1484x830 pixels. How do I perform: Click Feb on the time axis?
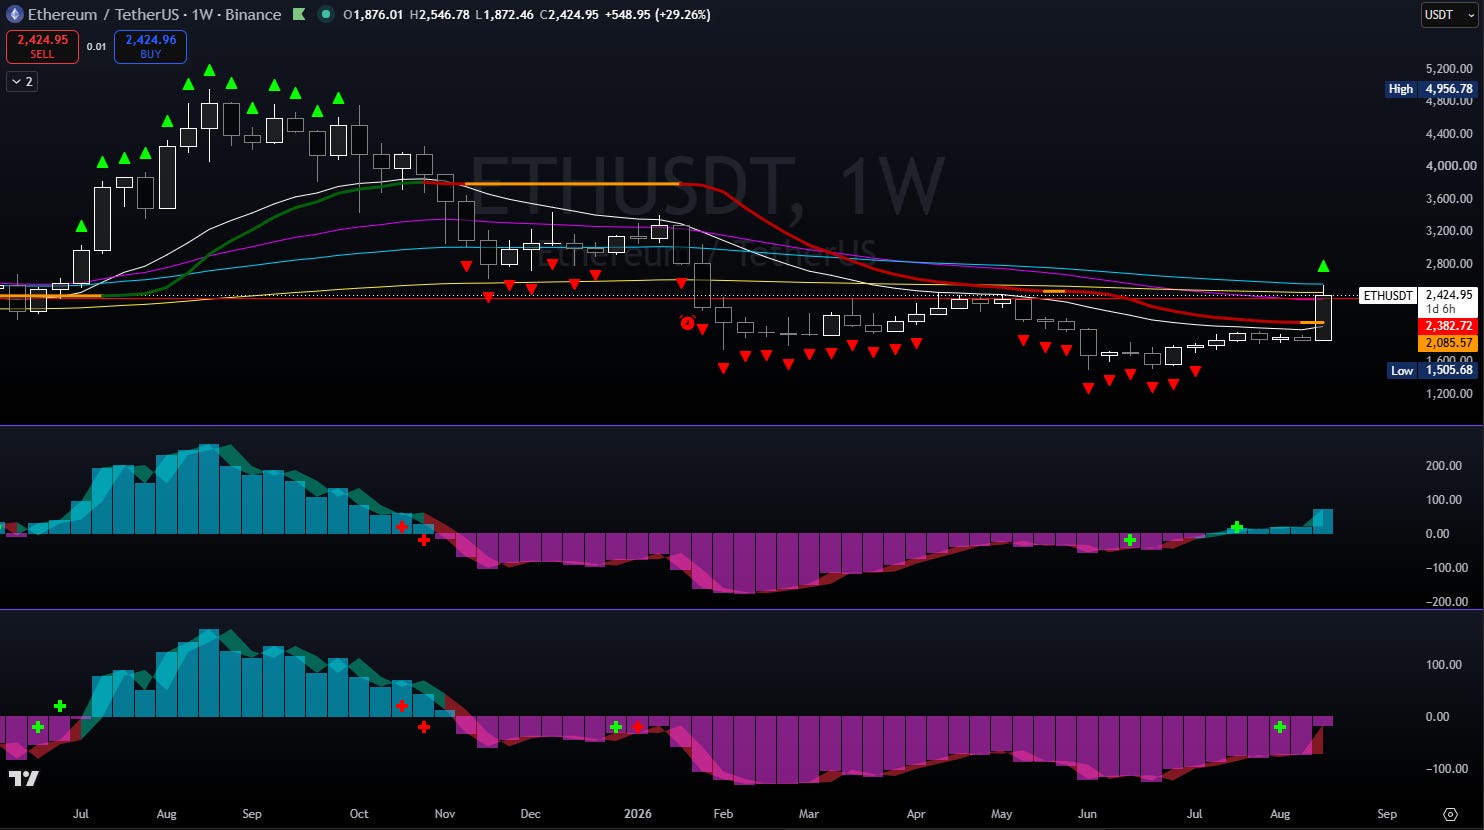coord(723,814)
